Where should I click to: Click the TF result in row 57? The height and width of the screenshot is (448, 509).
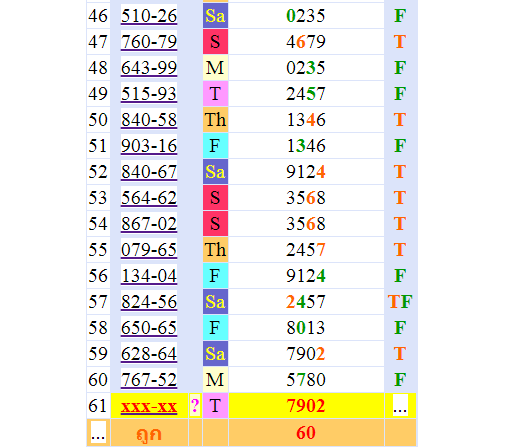(400, 302)
